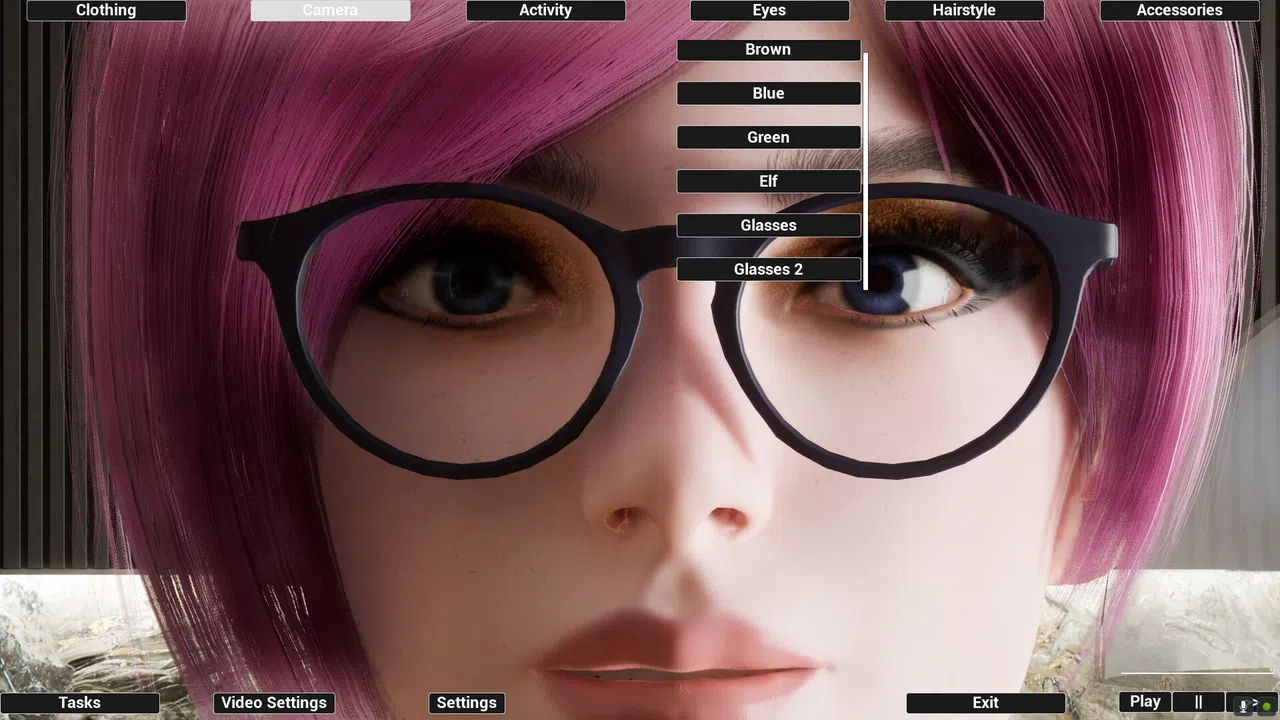
Task: Choose the Glasses 2 option
Action: pos(768,269)
